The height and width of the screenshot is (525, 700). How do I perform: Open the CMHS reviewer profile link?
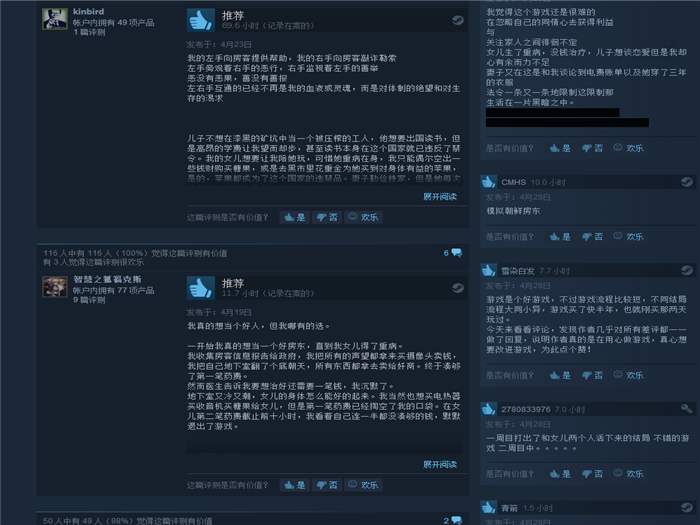point(513,182)
